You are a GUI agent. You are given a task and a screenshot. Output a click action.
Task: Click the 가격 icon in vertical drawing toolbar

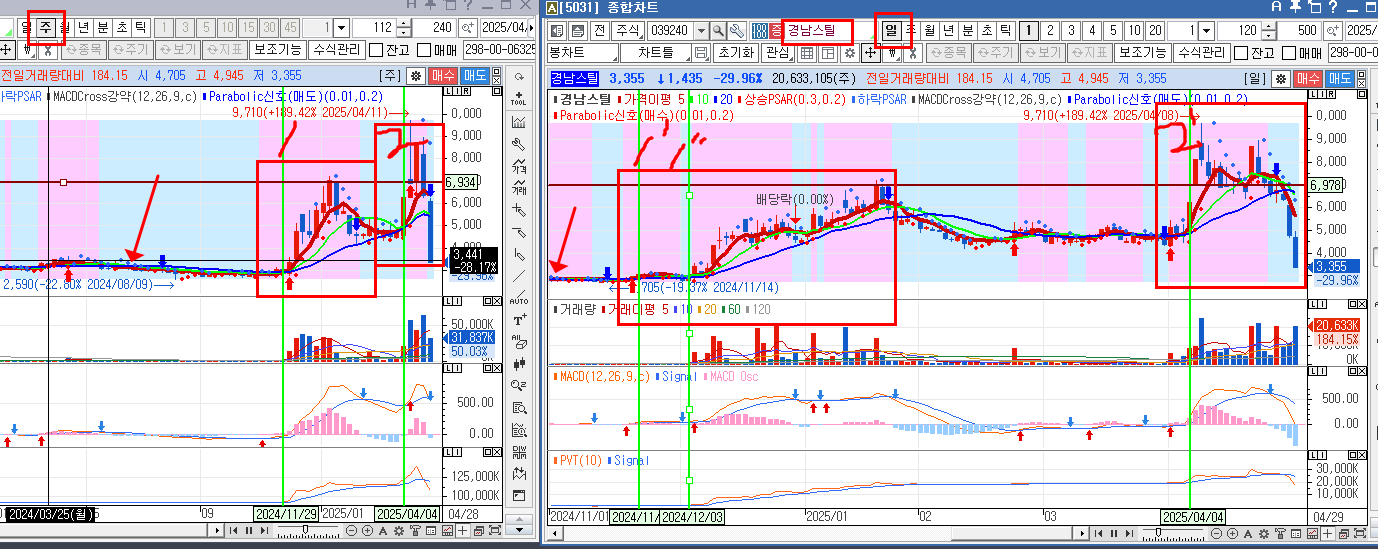(x=518, y=166)
